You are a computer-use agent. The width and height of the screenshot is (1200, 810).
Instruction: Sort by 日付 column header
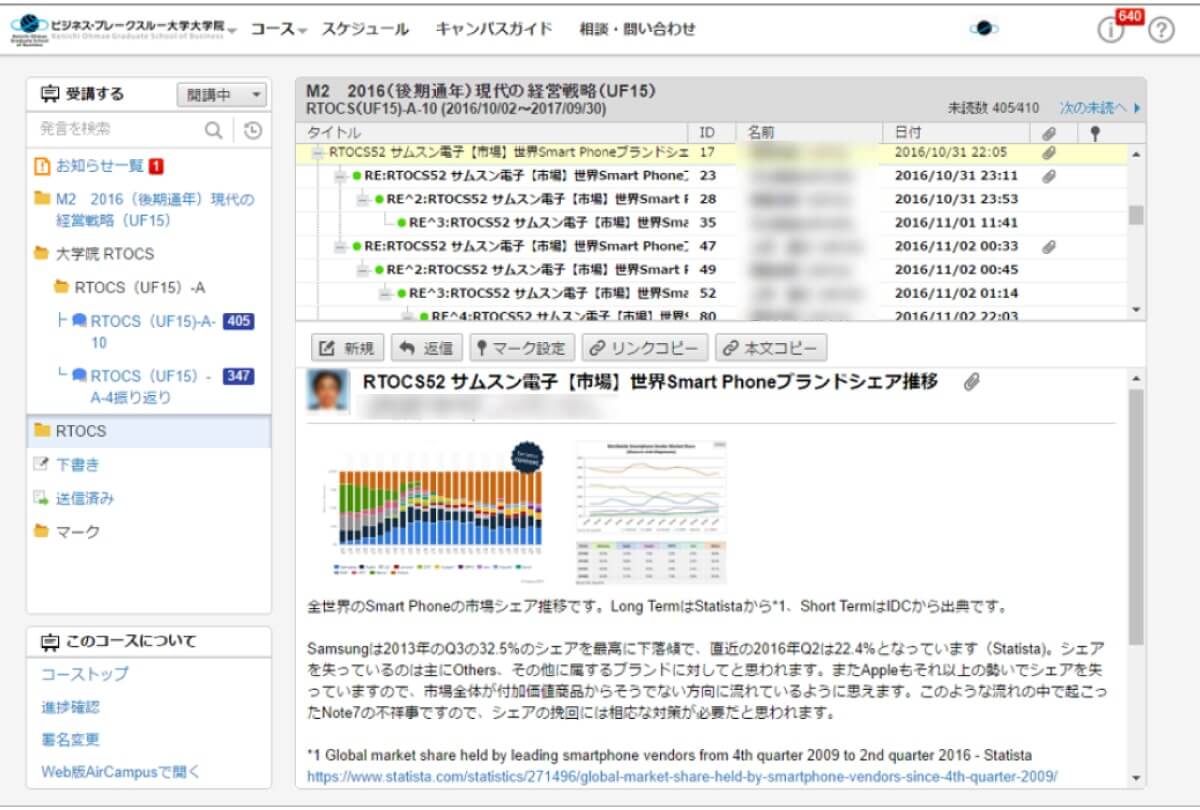tap(955, 133)
